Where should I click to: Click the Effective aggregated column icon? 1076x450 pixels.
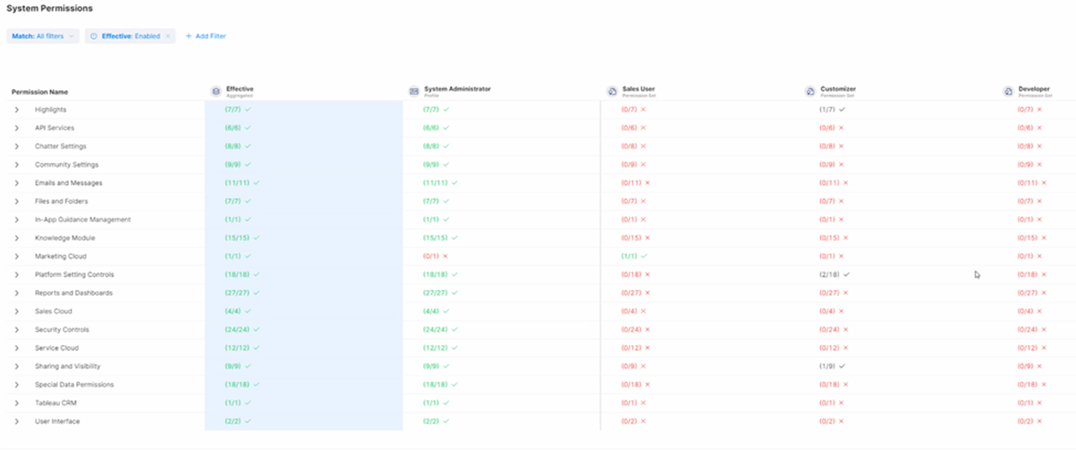click(x=215, y=91)
